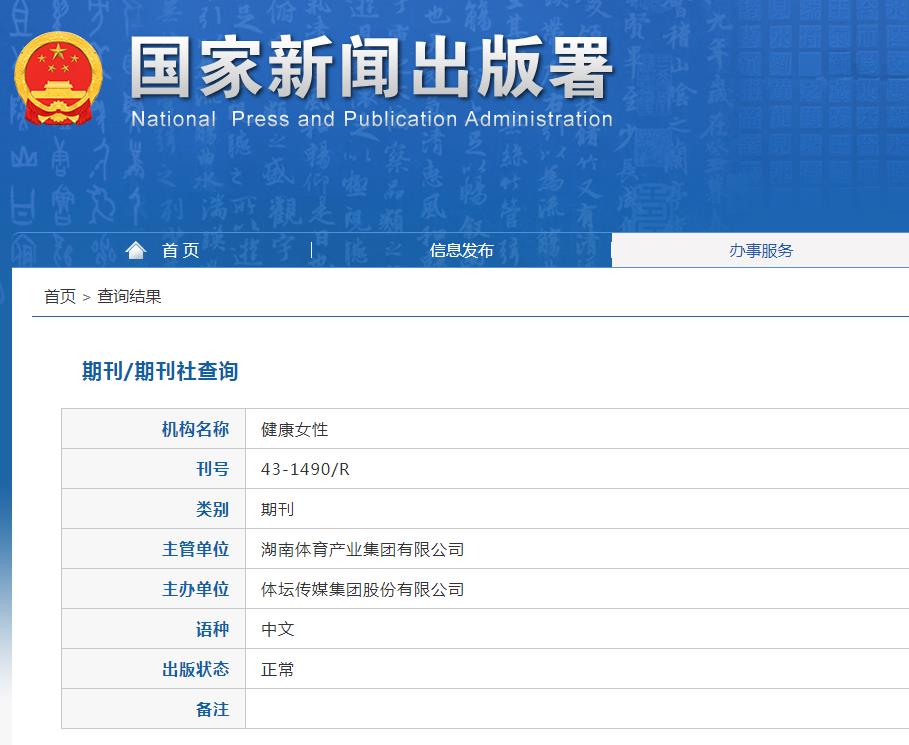Screen dimensions: 909x745
Task: Click the English subtitle of the administration
Action: click(370, 119)
